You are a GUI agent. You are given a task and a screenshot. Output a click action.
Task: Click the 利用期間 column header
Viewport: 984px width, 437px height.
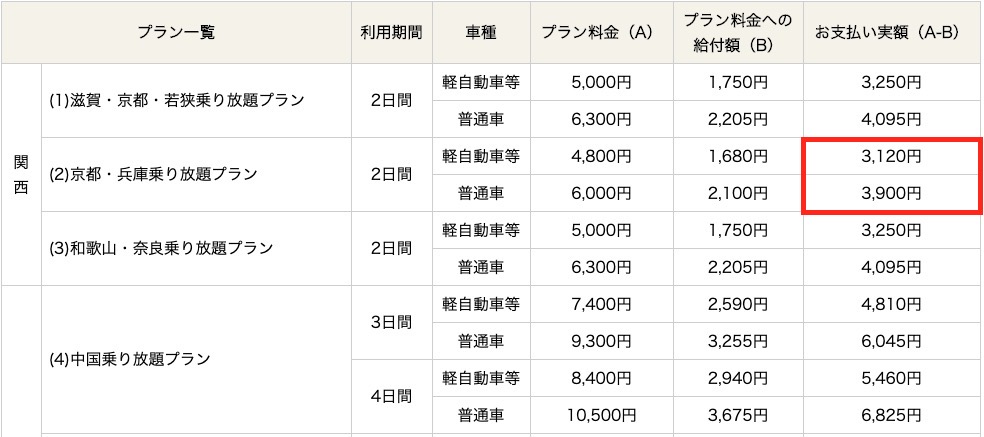coord(392,33)
